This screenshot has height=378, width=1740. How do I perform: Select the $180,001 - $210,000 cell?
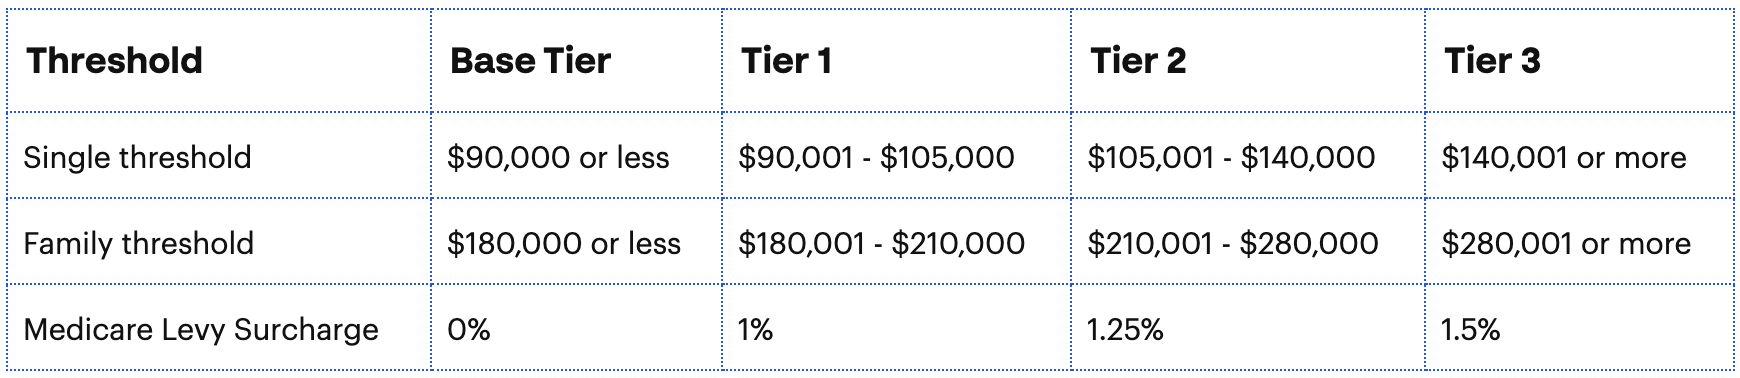[897, 242]
